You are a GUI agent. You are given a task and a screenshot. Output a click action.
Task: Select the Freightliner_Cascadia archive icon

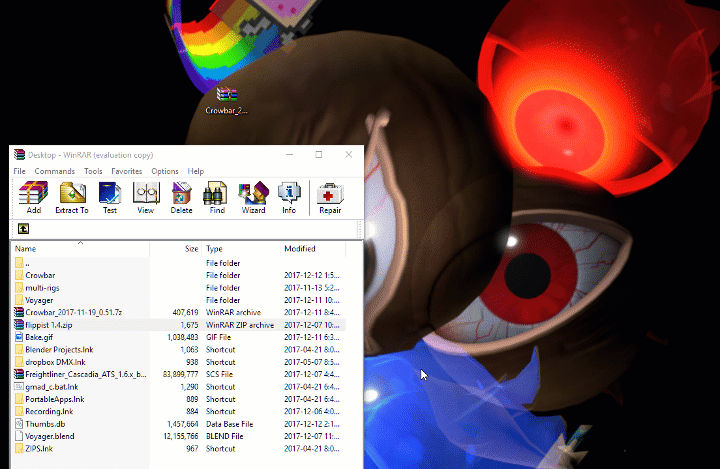[x=19, y=374]
